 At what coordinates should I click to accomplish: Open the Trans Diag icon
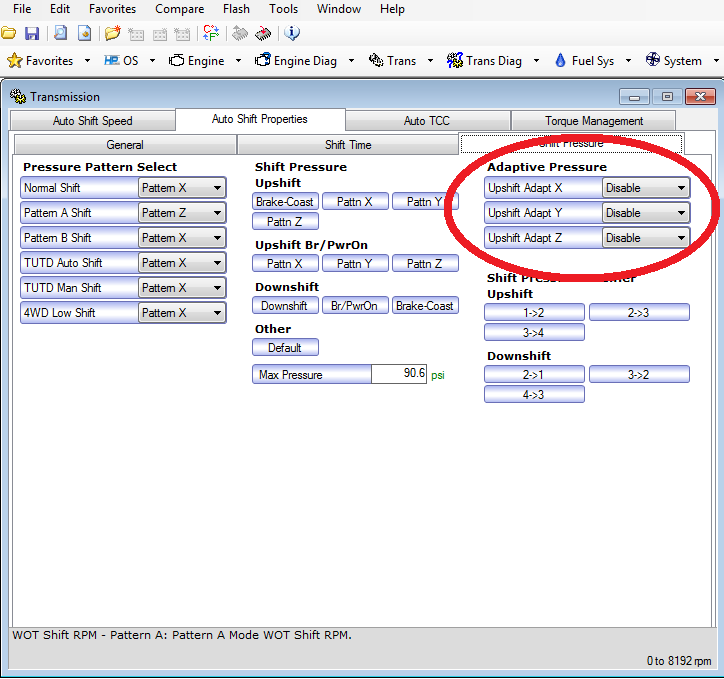[x=455, y=60]
